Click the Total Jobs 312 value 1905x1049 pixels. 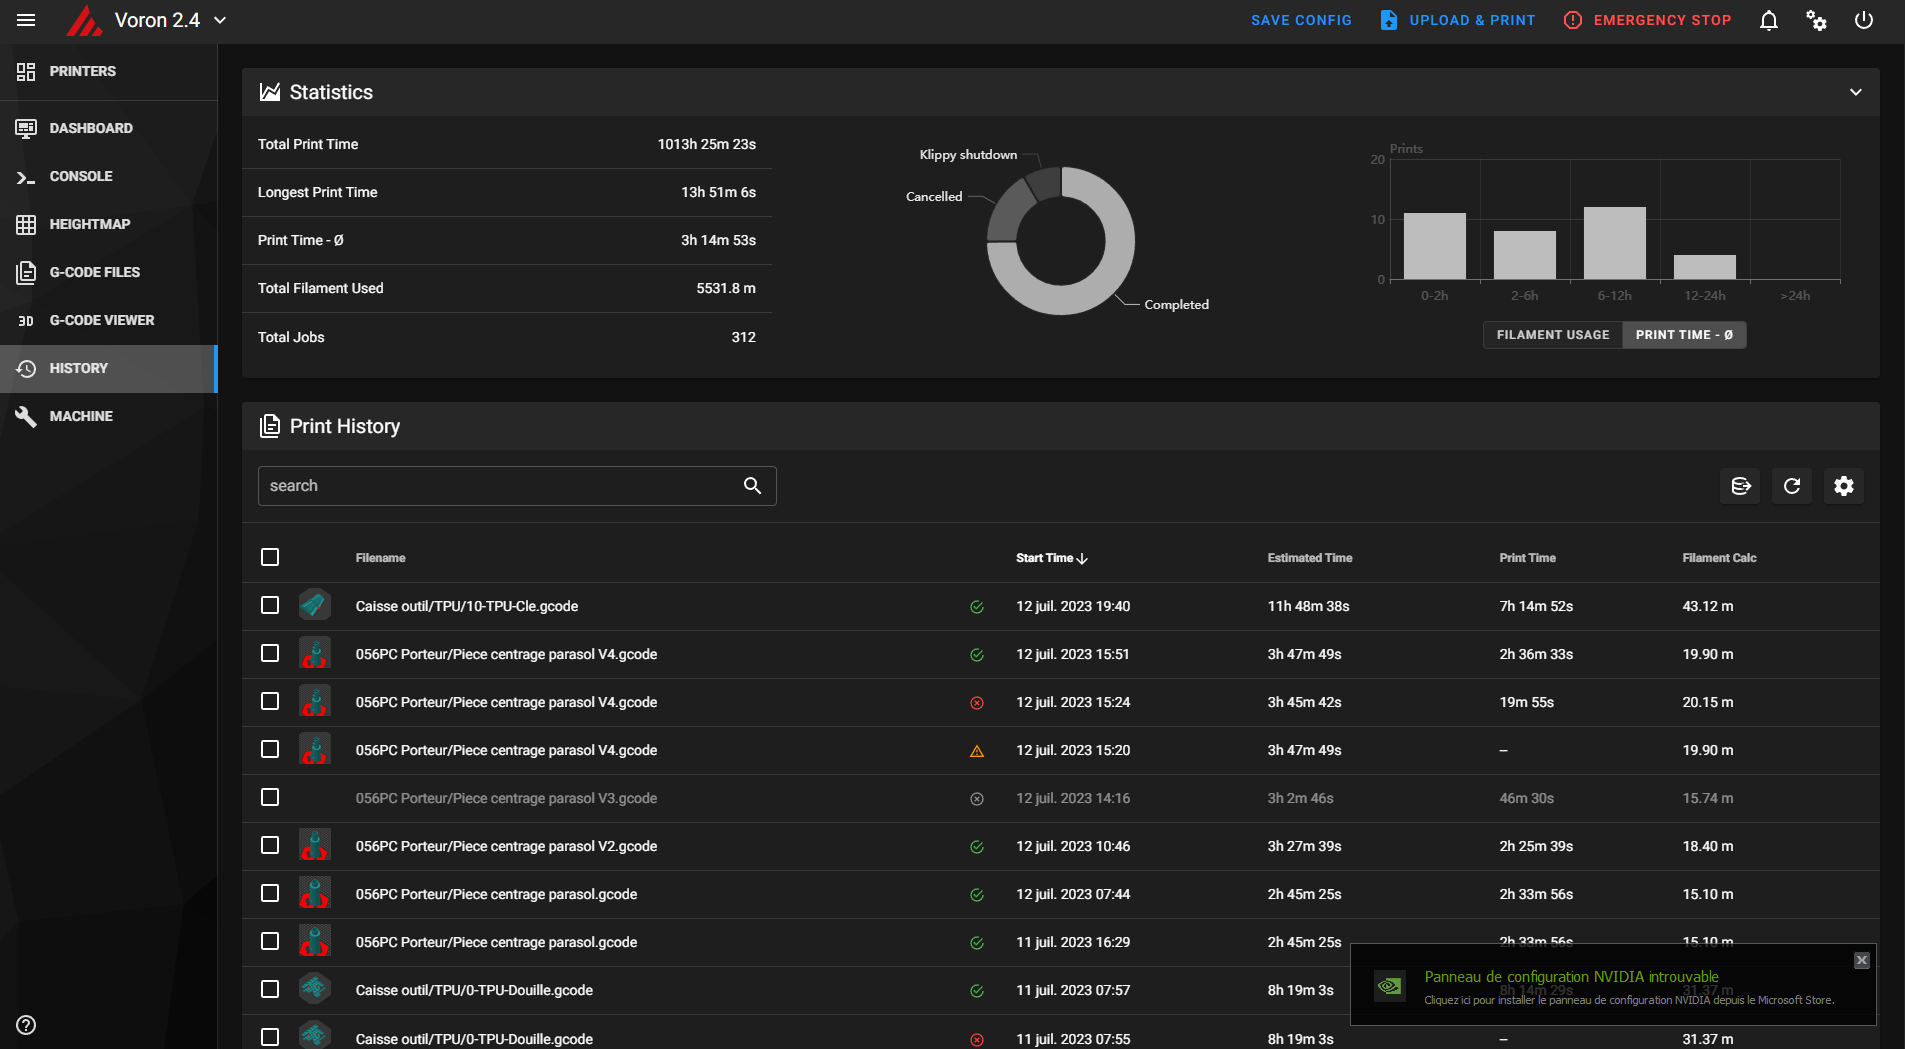pyautogui.click(x=743, y=337)
